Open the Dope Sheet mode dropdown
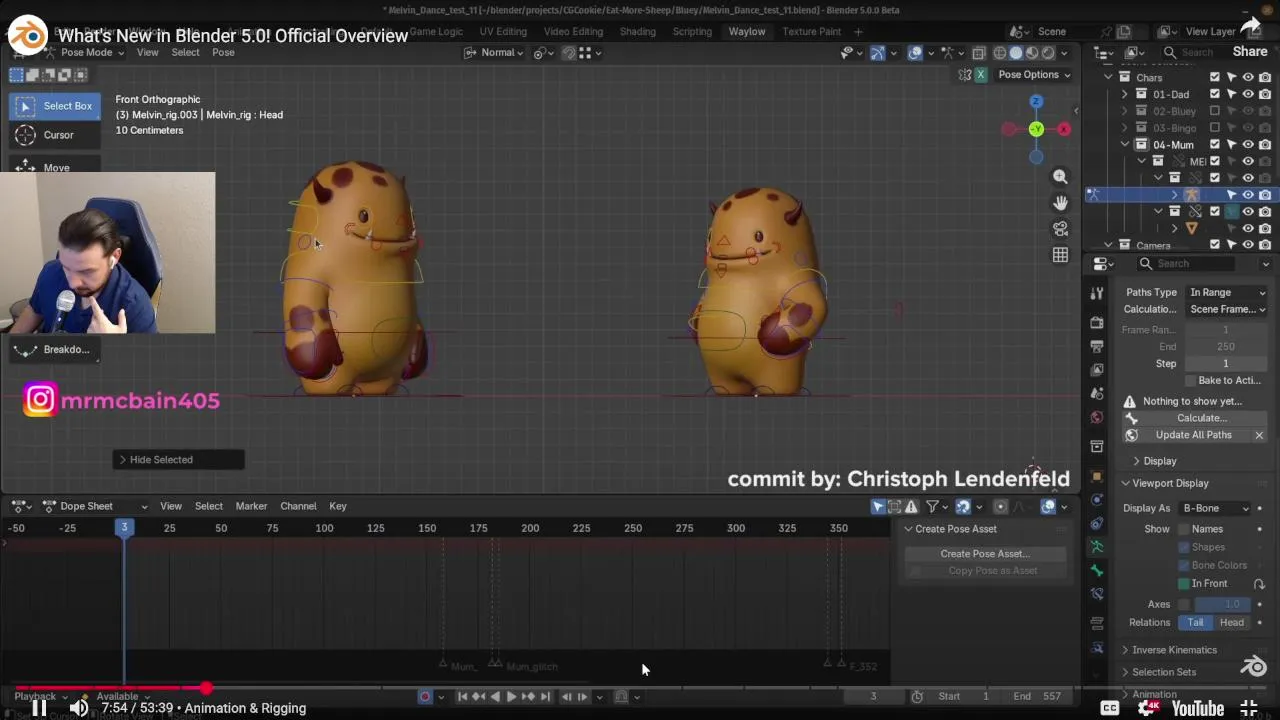Viewport: 1280px width, 720px height. pyautogui.click(x=94, y=506)
